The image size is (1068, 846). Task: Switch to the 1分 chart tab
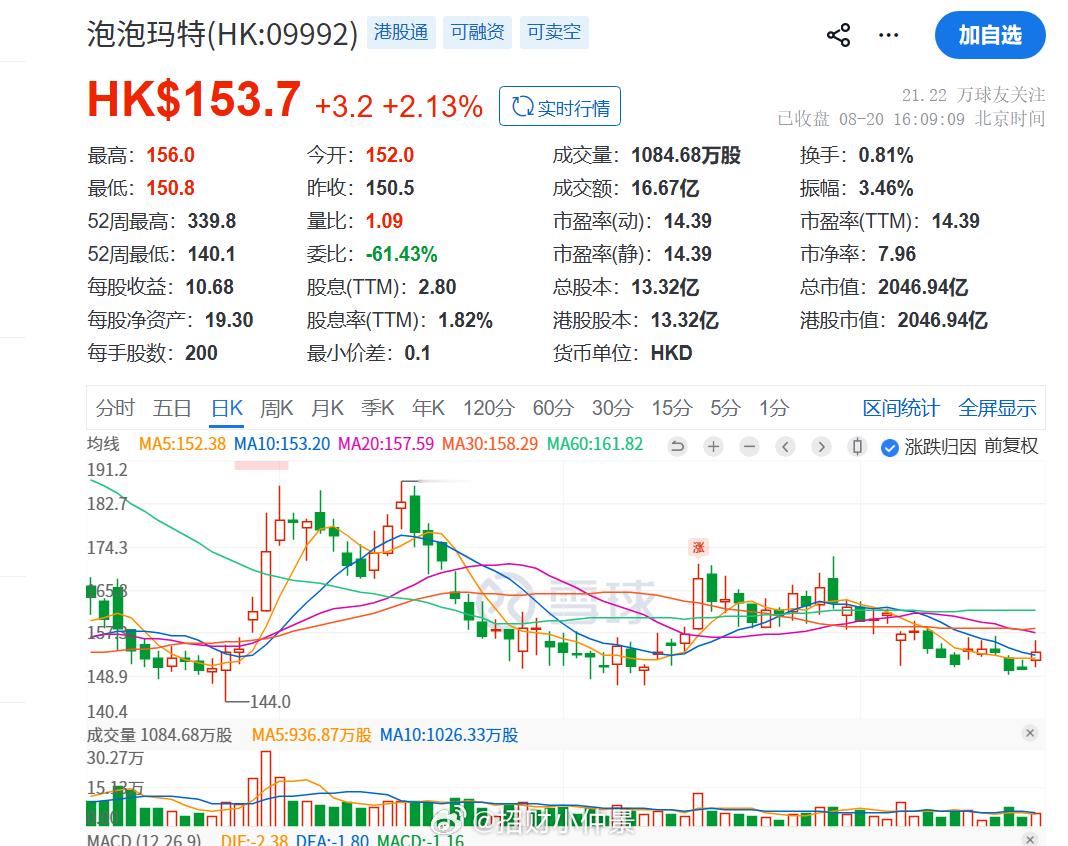[774, 408]
